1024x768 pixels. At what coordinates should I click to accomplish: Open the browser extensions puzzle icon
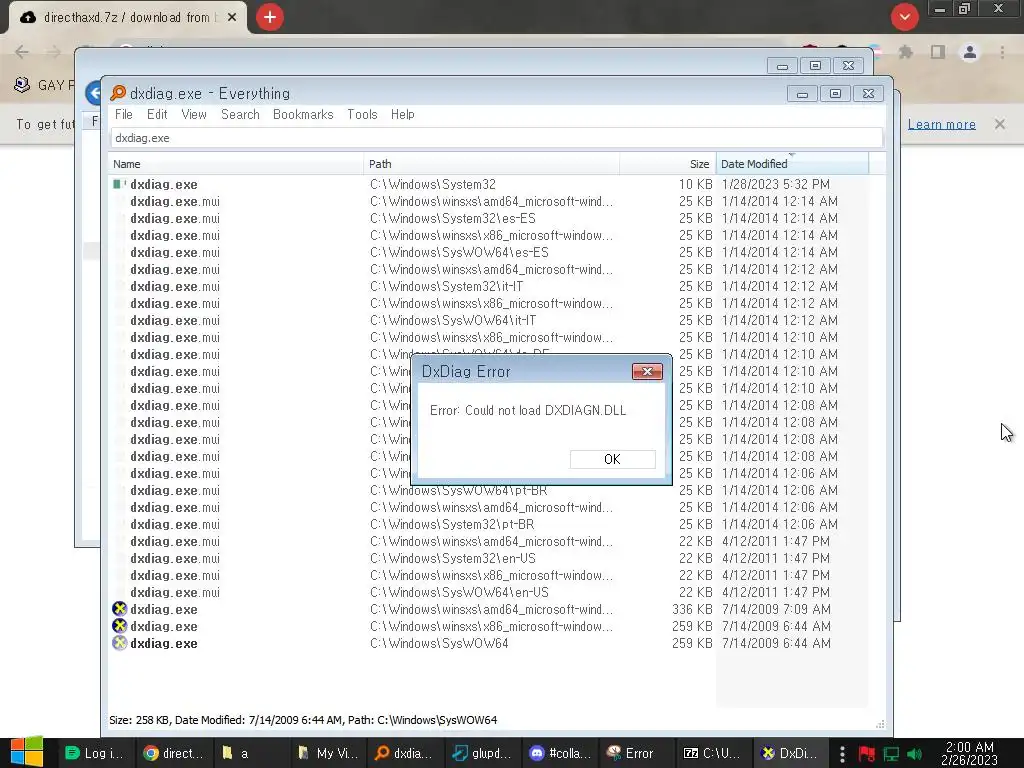coord(906,52)
